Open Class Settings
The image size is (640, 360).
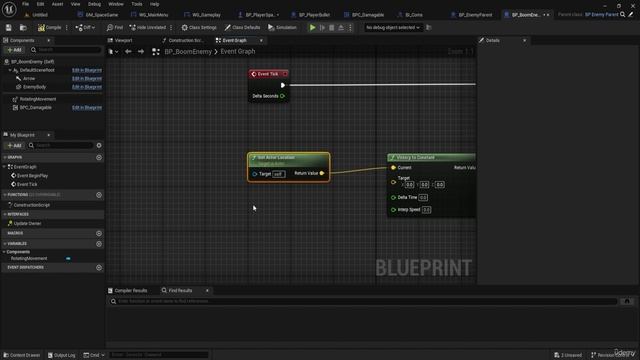pyautogui.click(x=199, y=27)
